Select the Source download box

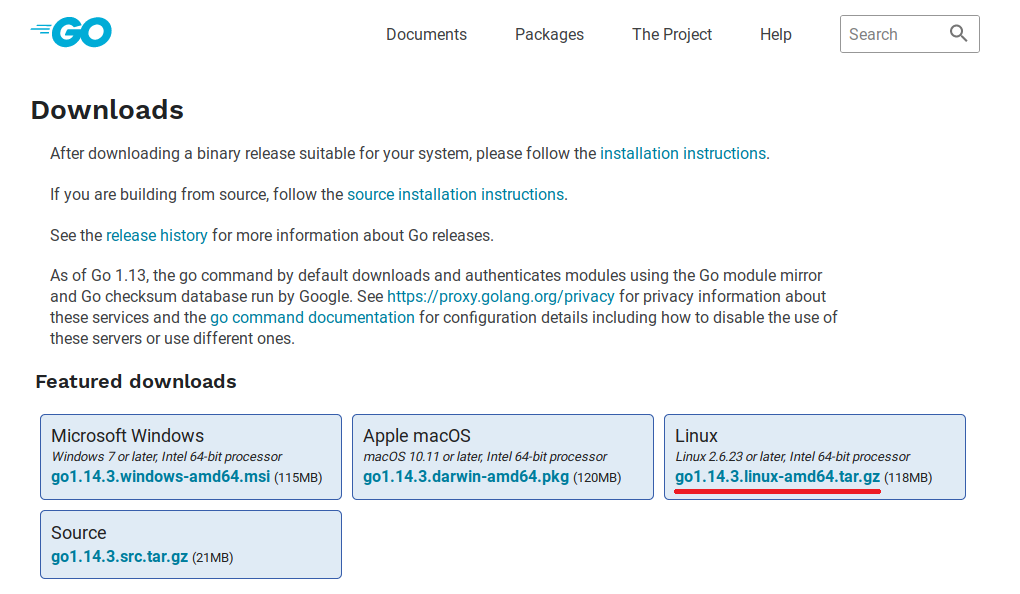point(191,545)
